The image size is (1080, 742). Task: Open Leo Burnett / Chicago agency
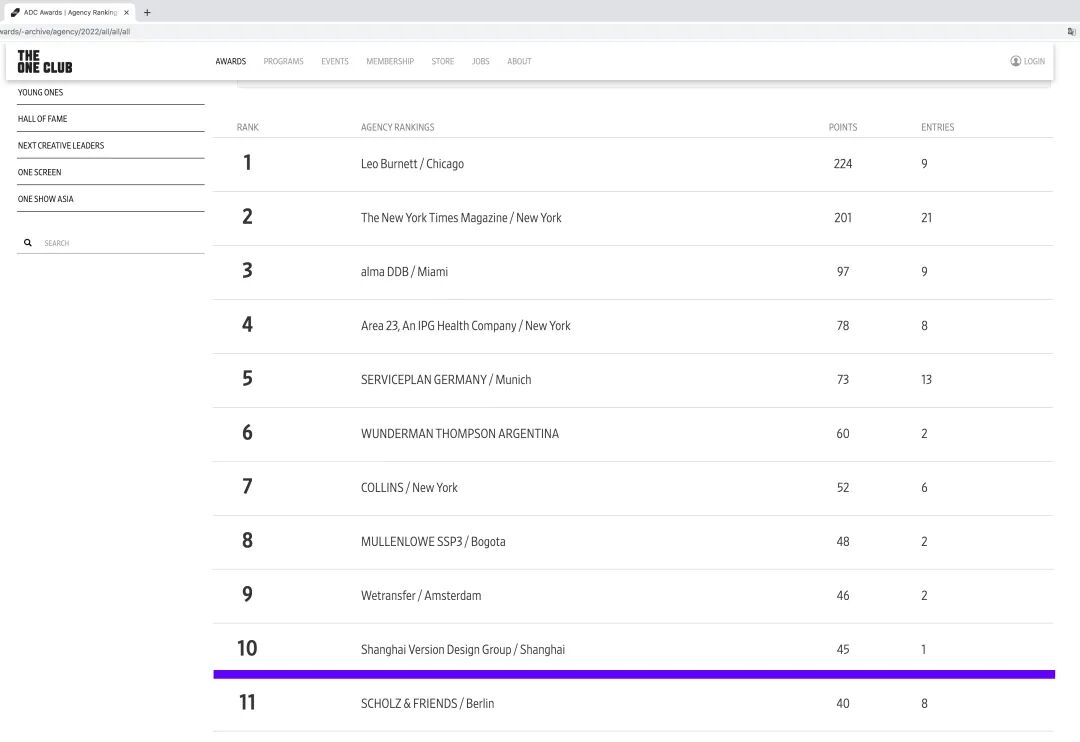412,164
